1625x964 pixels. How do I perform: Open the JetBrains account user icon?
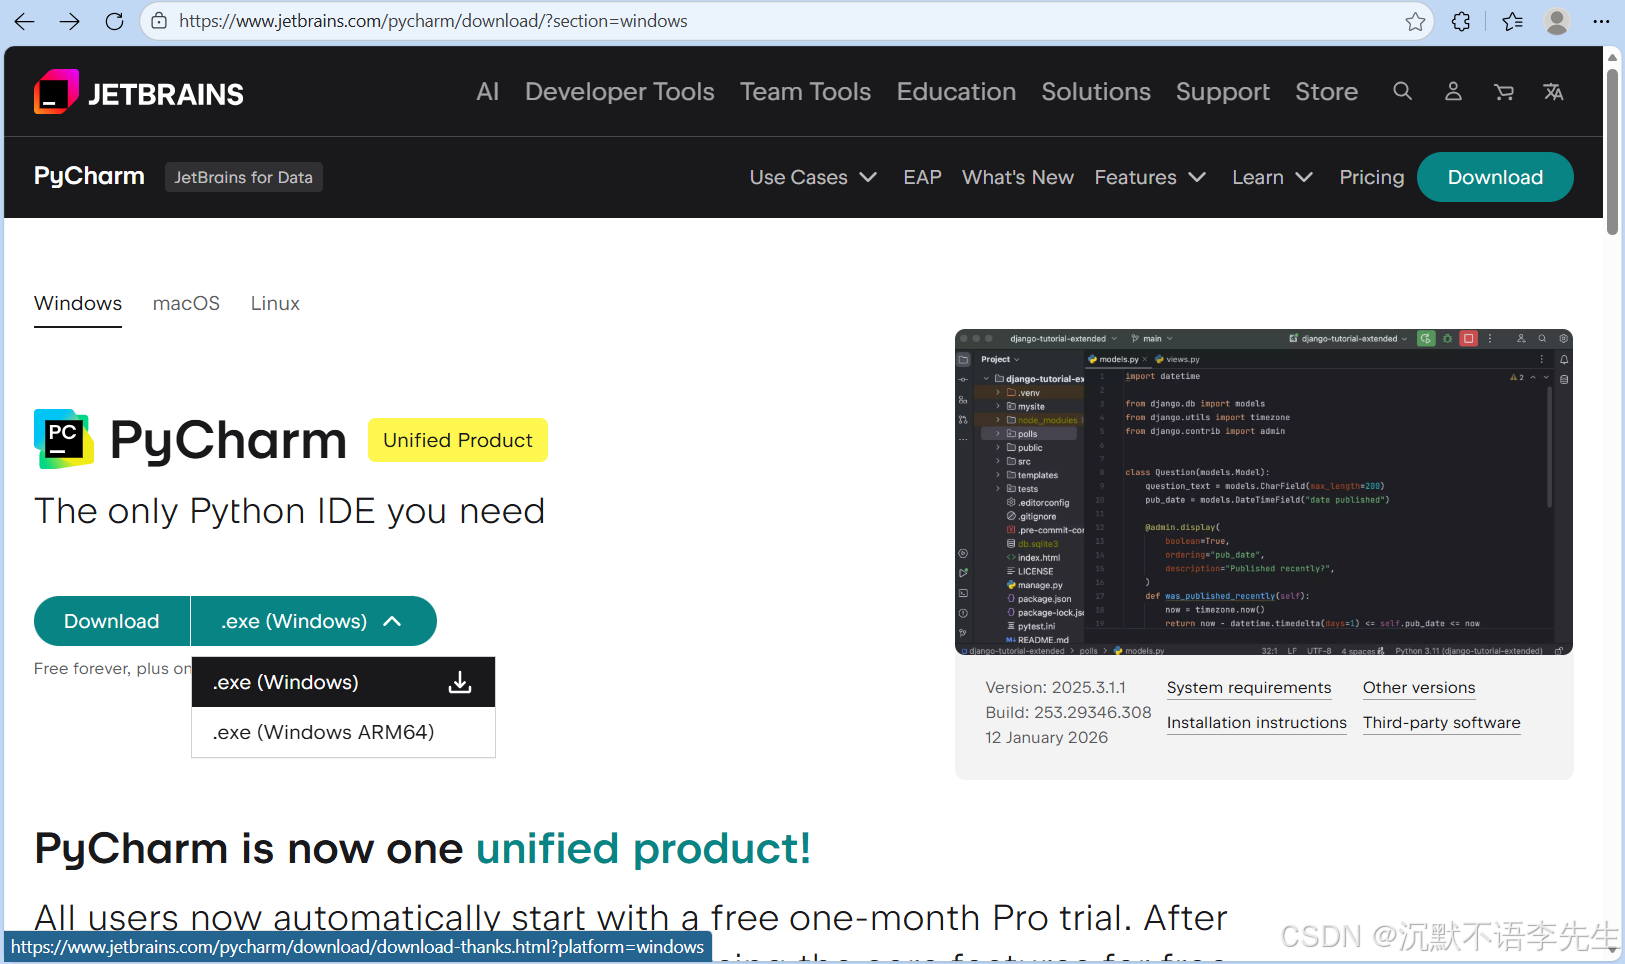1453,91
